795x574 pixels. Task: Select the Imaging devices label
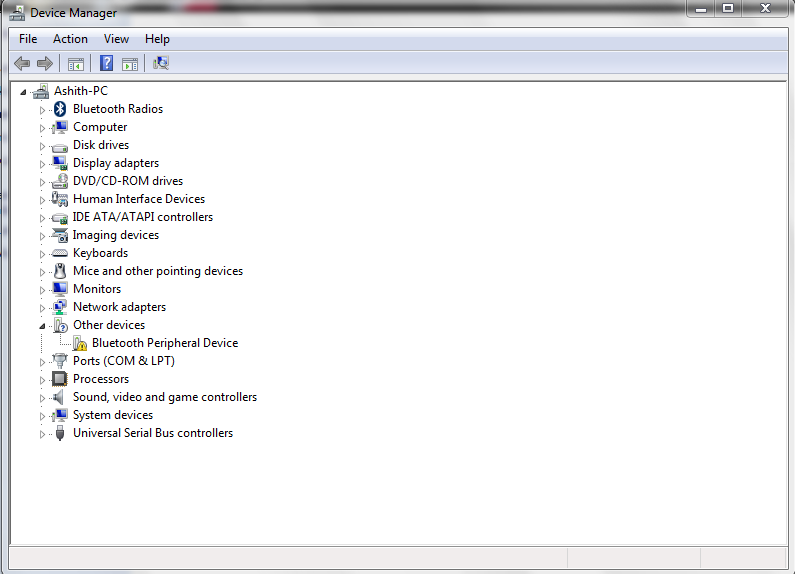tap(116, 235)
